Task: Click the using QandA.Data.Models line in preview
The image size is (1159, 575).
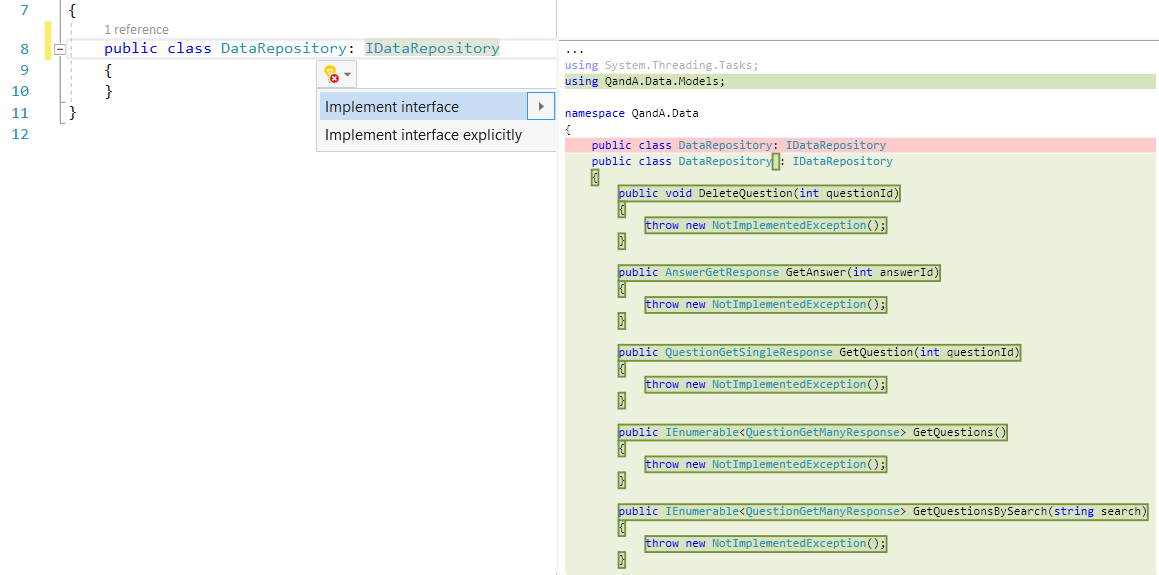Action: [x=645, y=81]
